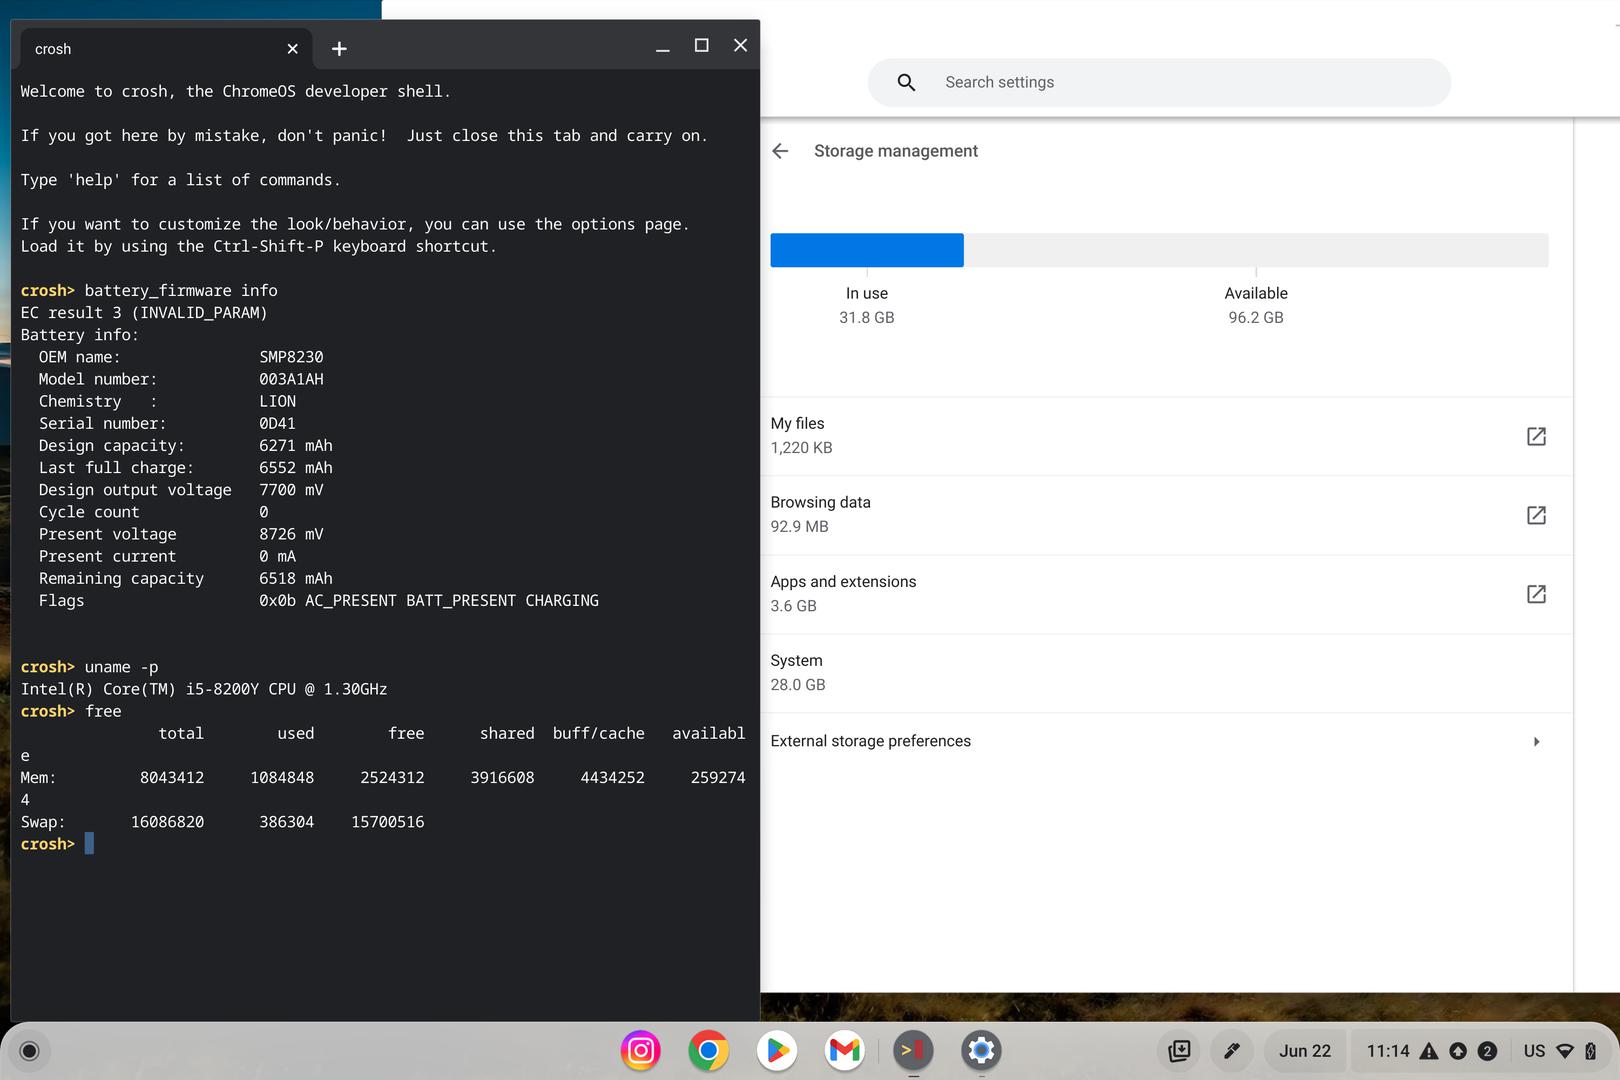Open a new crosh tab

tap(339, 49)
